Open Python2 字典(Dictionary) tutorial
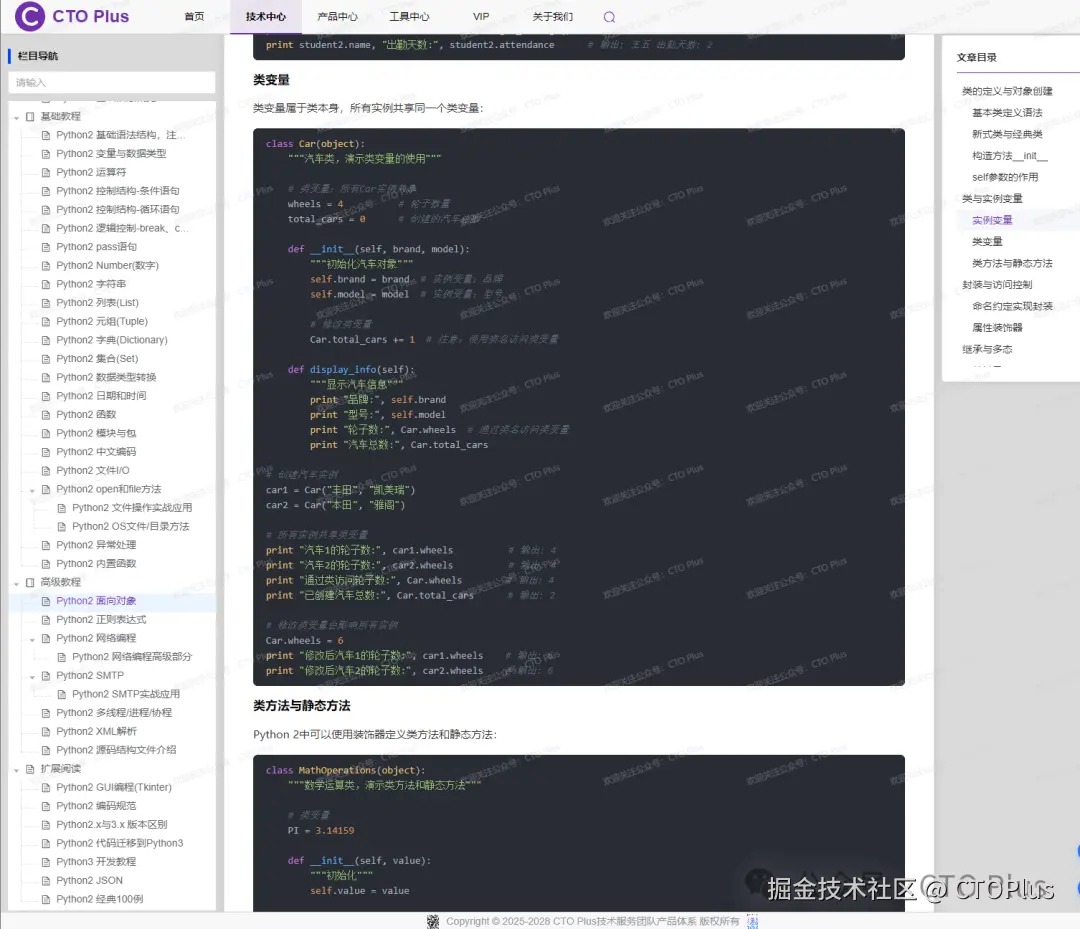This screenshot has height=929, width=1080. (x=112, y=340)
